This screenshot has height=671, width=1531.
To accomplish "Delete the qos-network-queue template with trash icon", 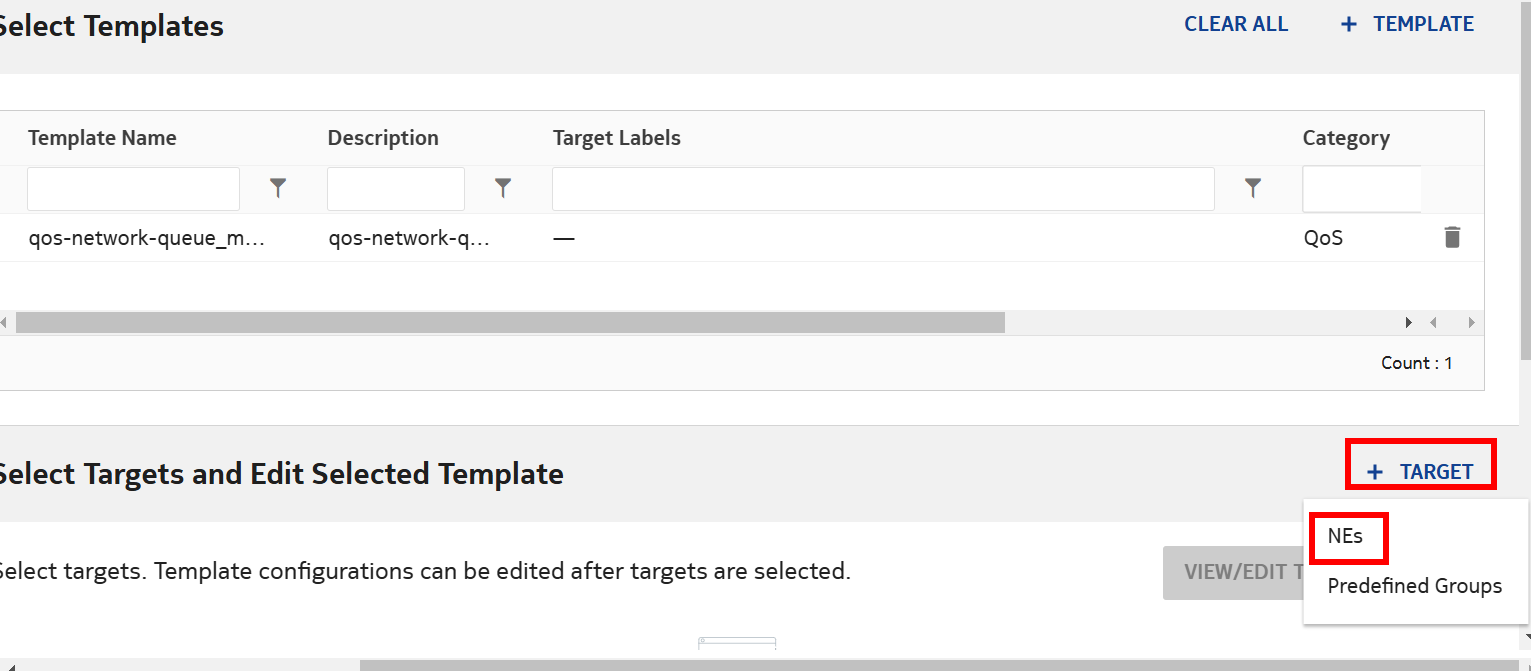I will pyautogui.click(x=1452, y=238).
